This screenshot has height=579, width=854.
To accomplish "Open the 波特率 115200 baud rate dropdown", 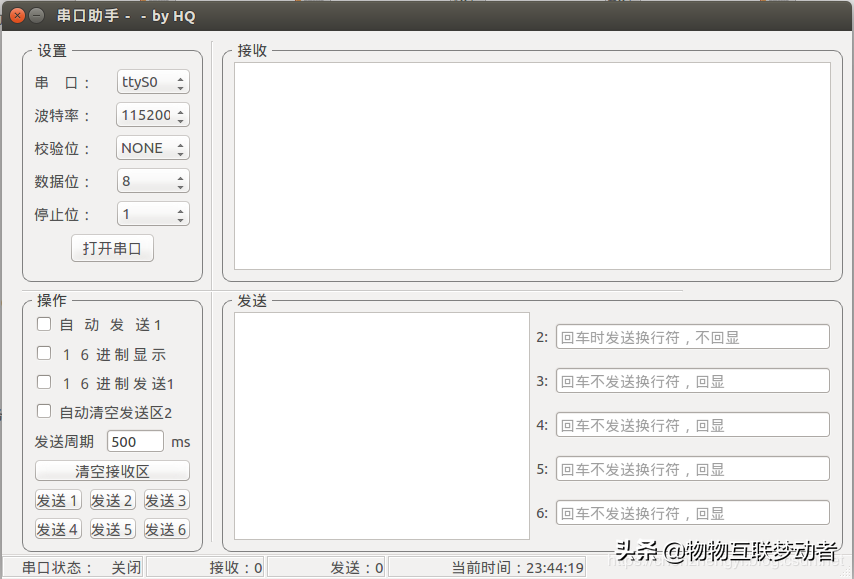I will pos(153,115).
